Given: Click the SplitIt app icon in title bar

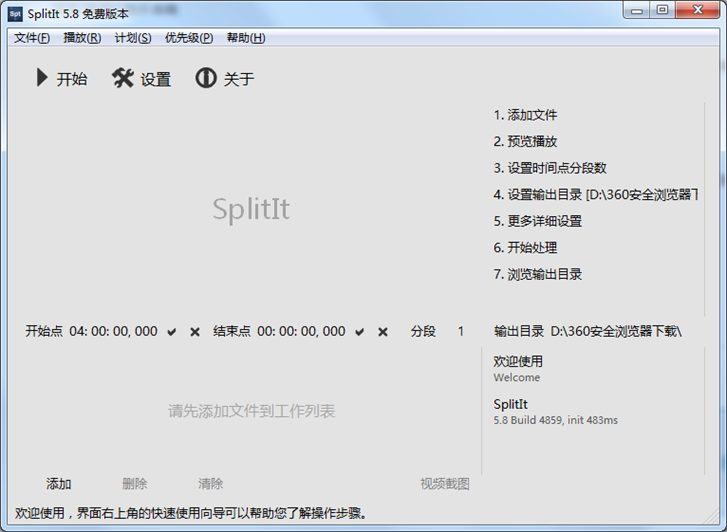Looking at the screenshot, I should pos(15,14).
